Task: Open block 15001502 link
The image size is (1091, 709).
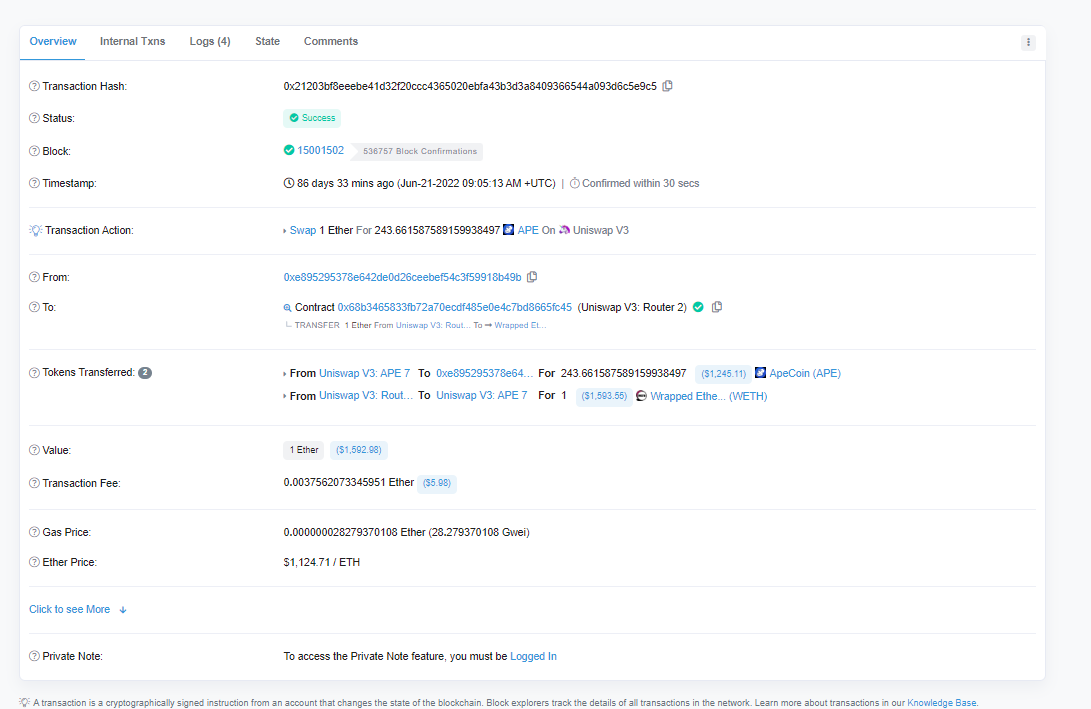Action: (320, 150)
